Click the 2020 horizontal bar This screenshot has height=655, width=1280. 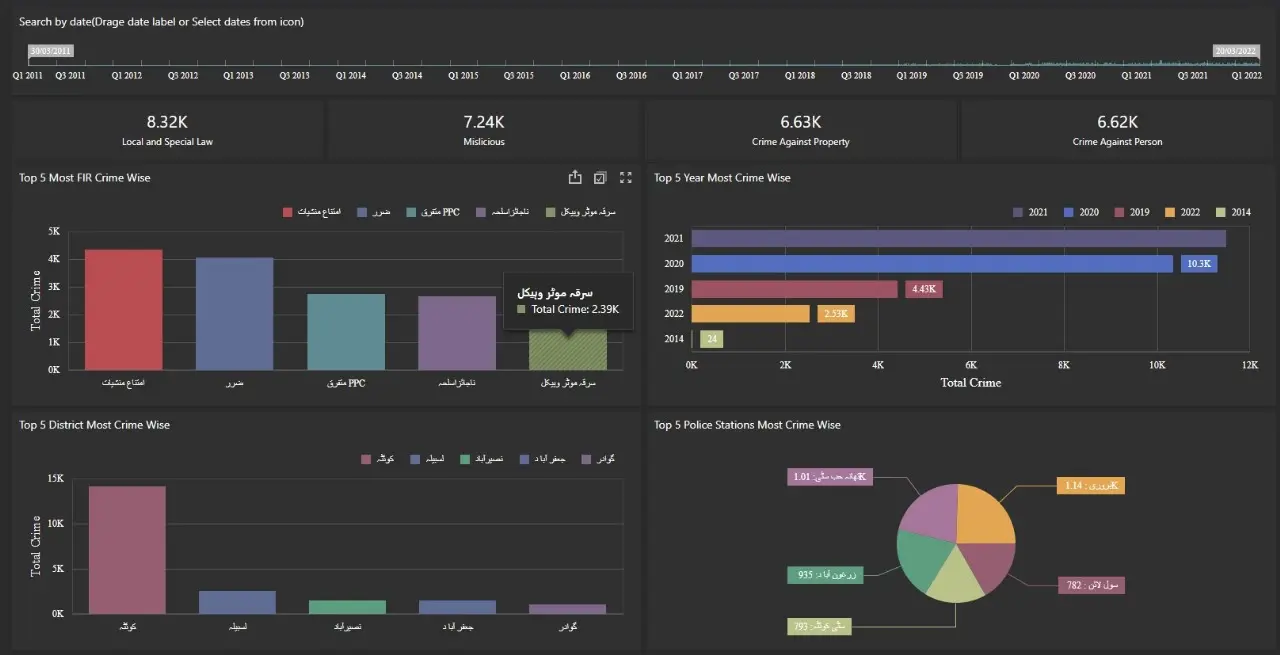tap(931, 264)
